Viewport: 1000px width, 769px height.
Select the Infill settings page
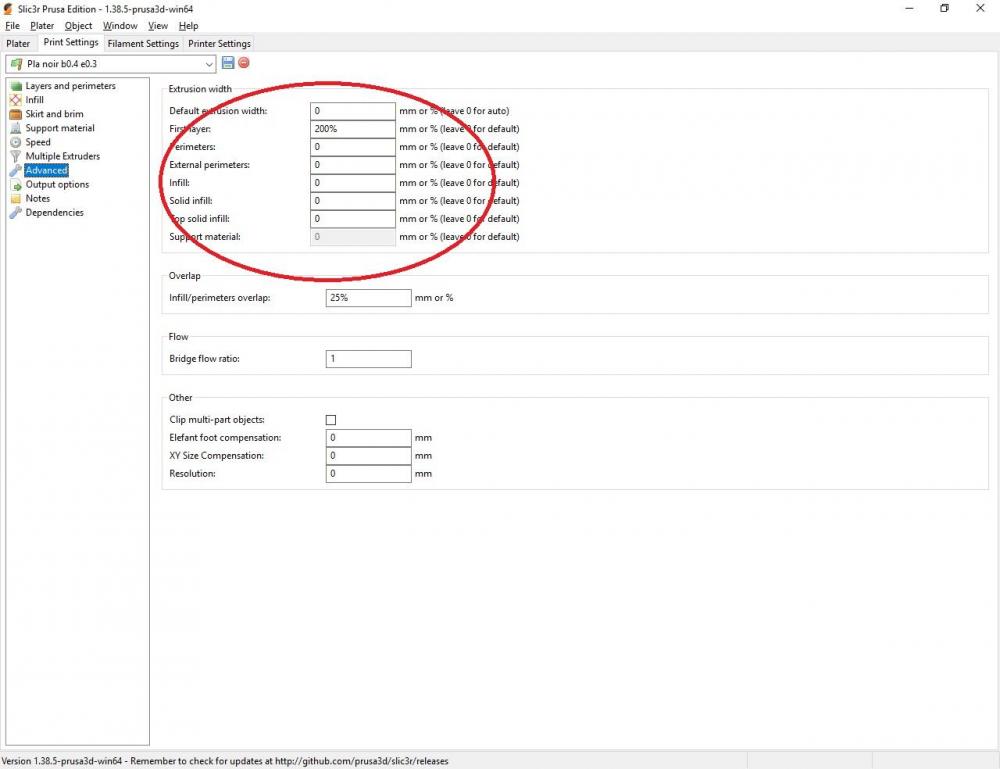point(34,100)
